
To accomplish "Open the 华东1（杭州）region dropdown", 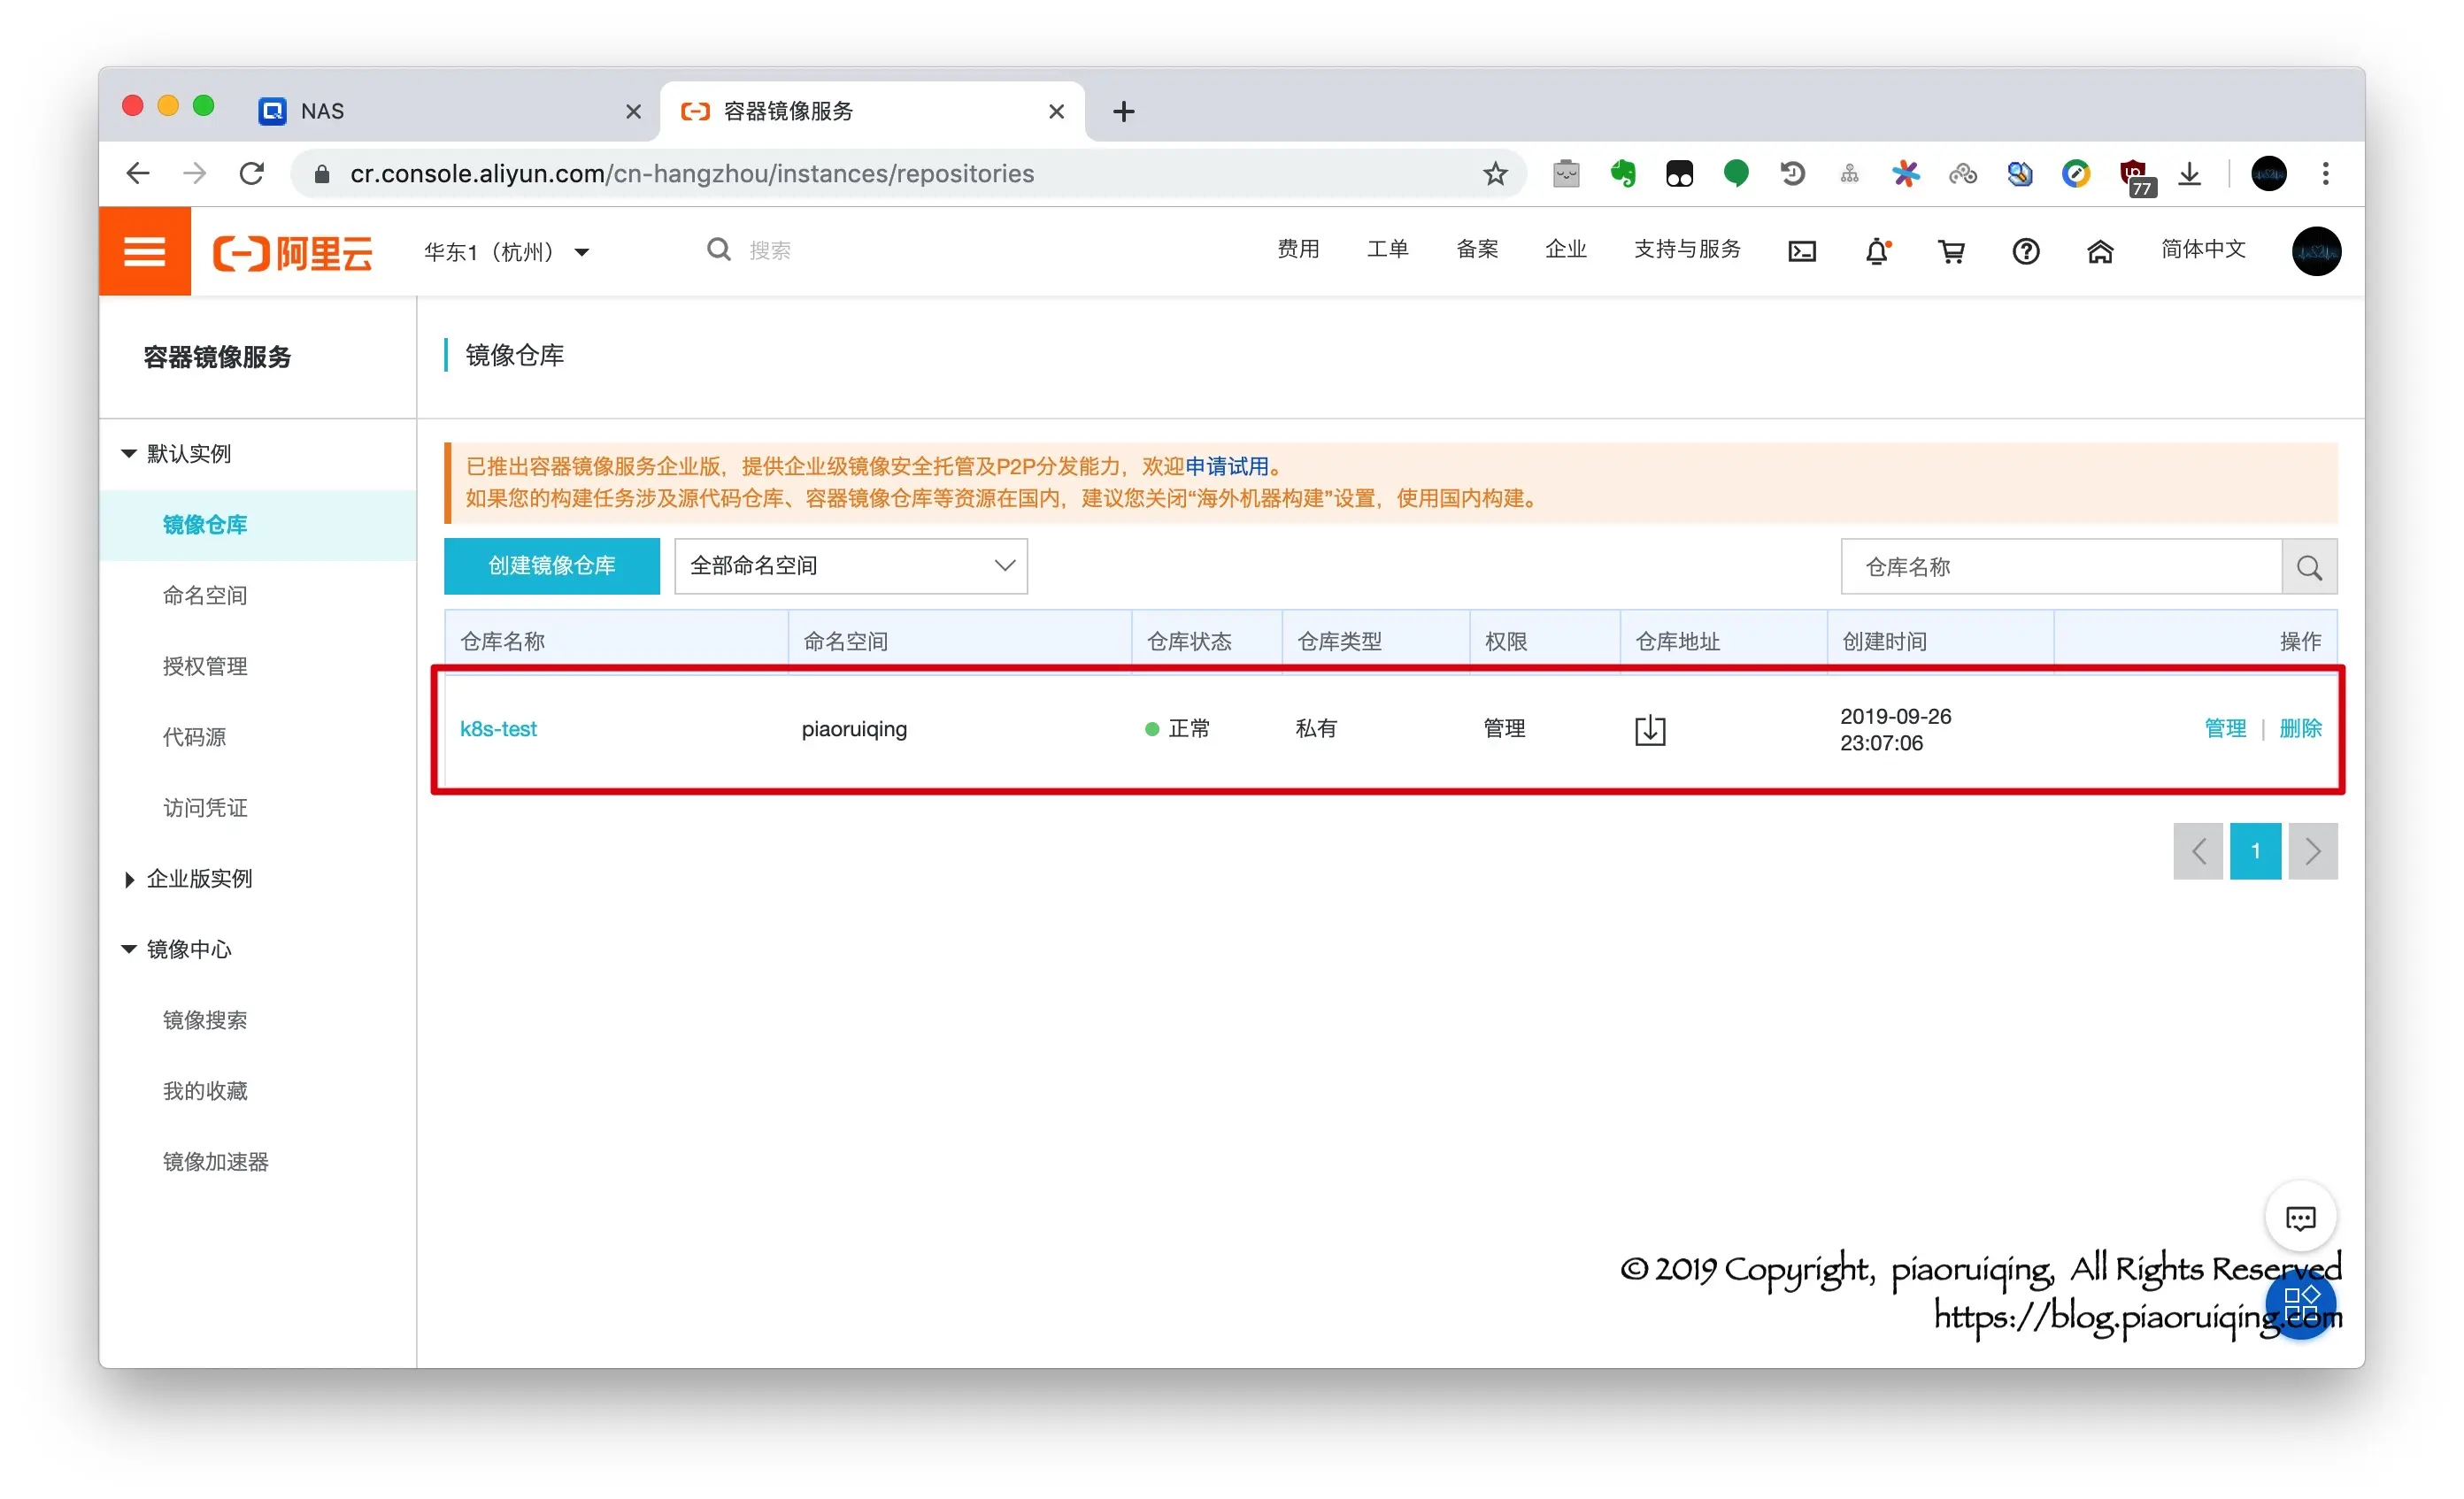I will click(x=506, y=251).
